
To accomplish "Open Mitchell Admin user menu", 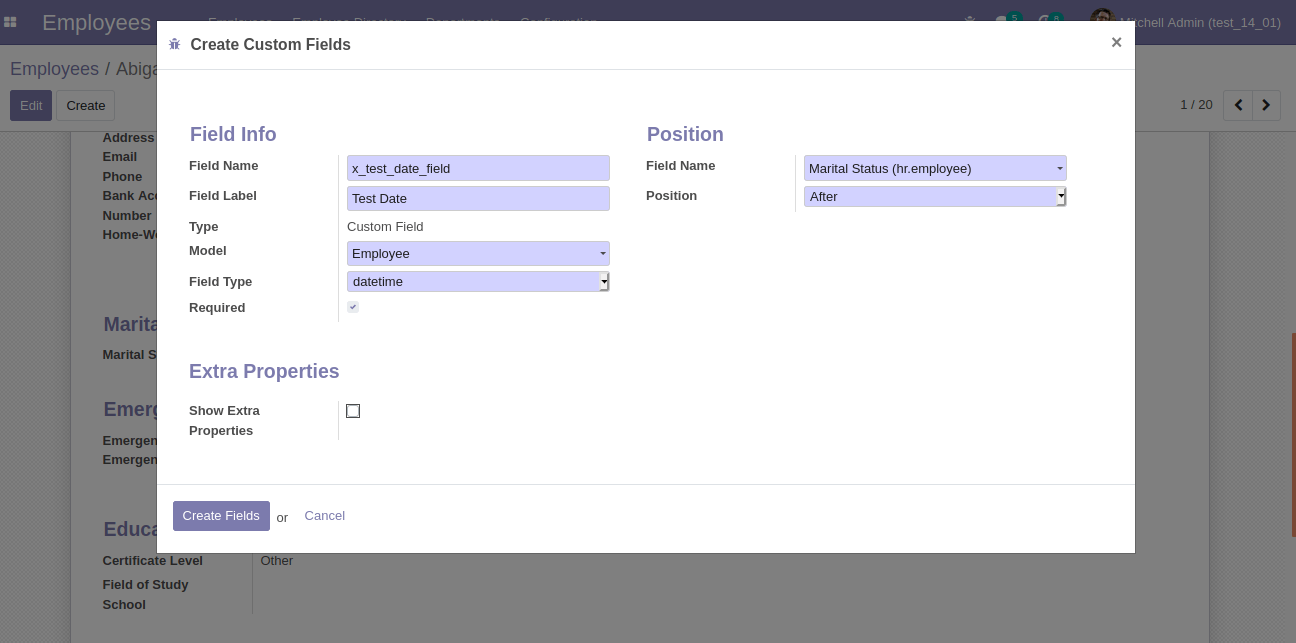I will (1186, 22).
